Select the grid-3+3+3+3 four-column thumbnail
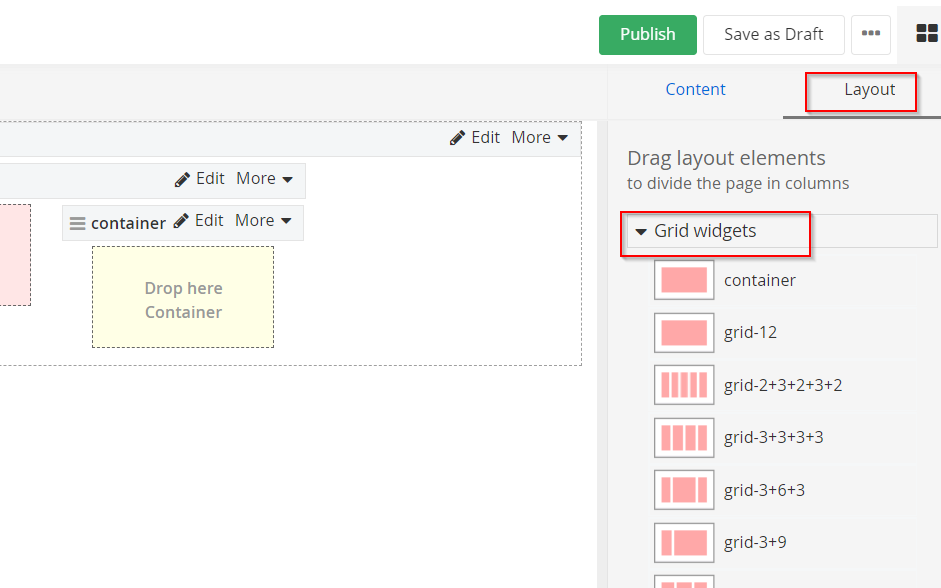 (x=684, y=437)
